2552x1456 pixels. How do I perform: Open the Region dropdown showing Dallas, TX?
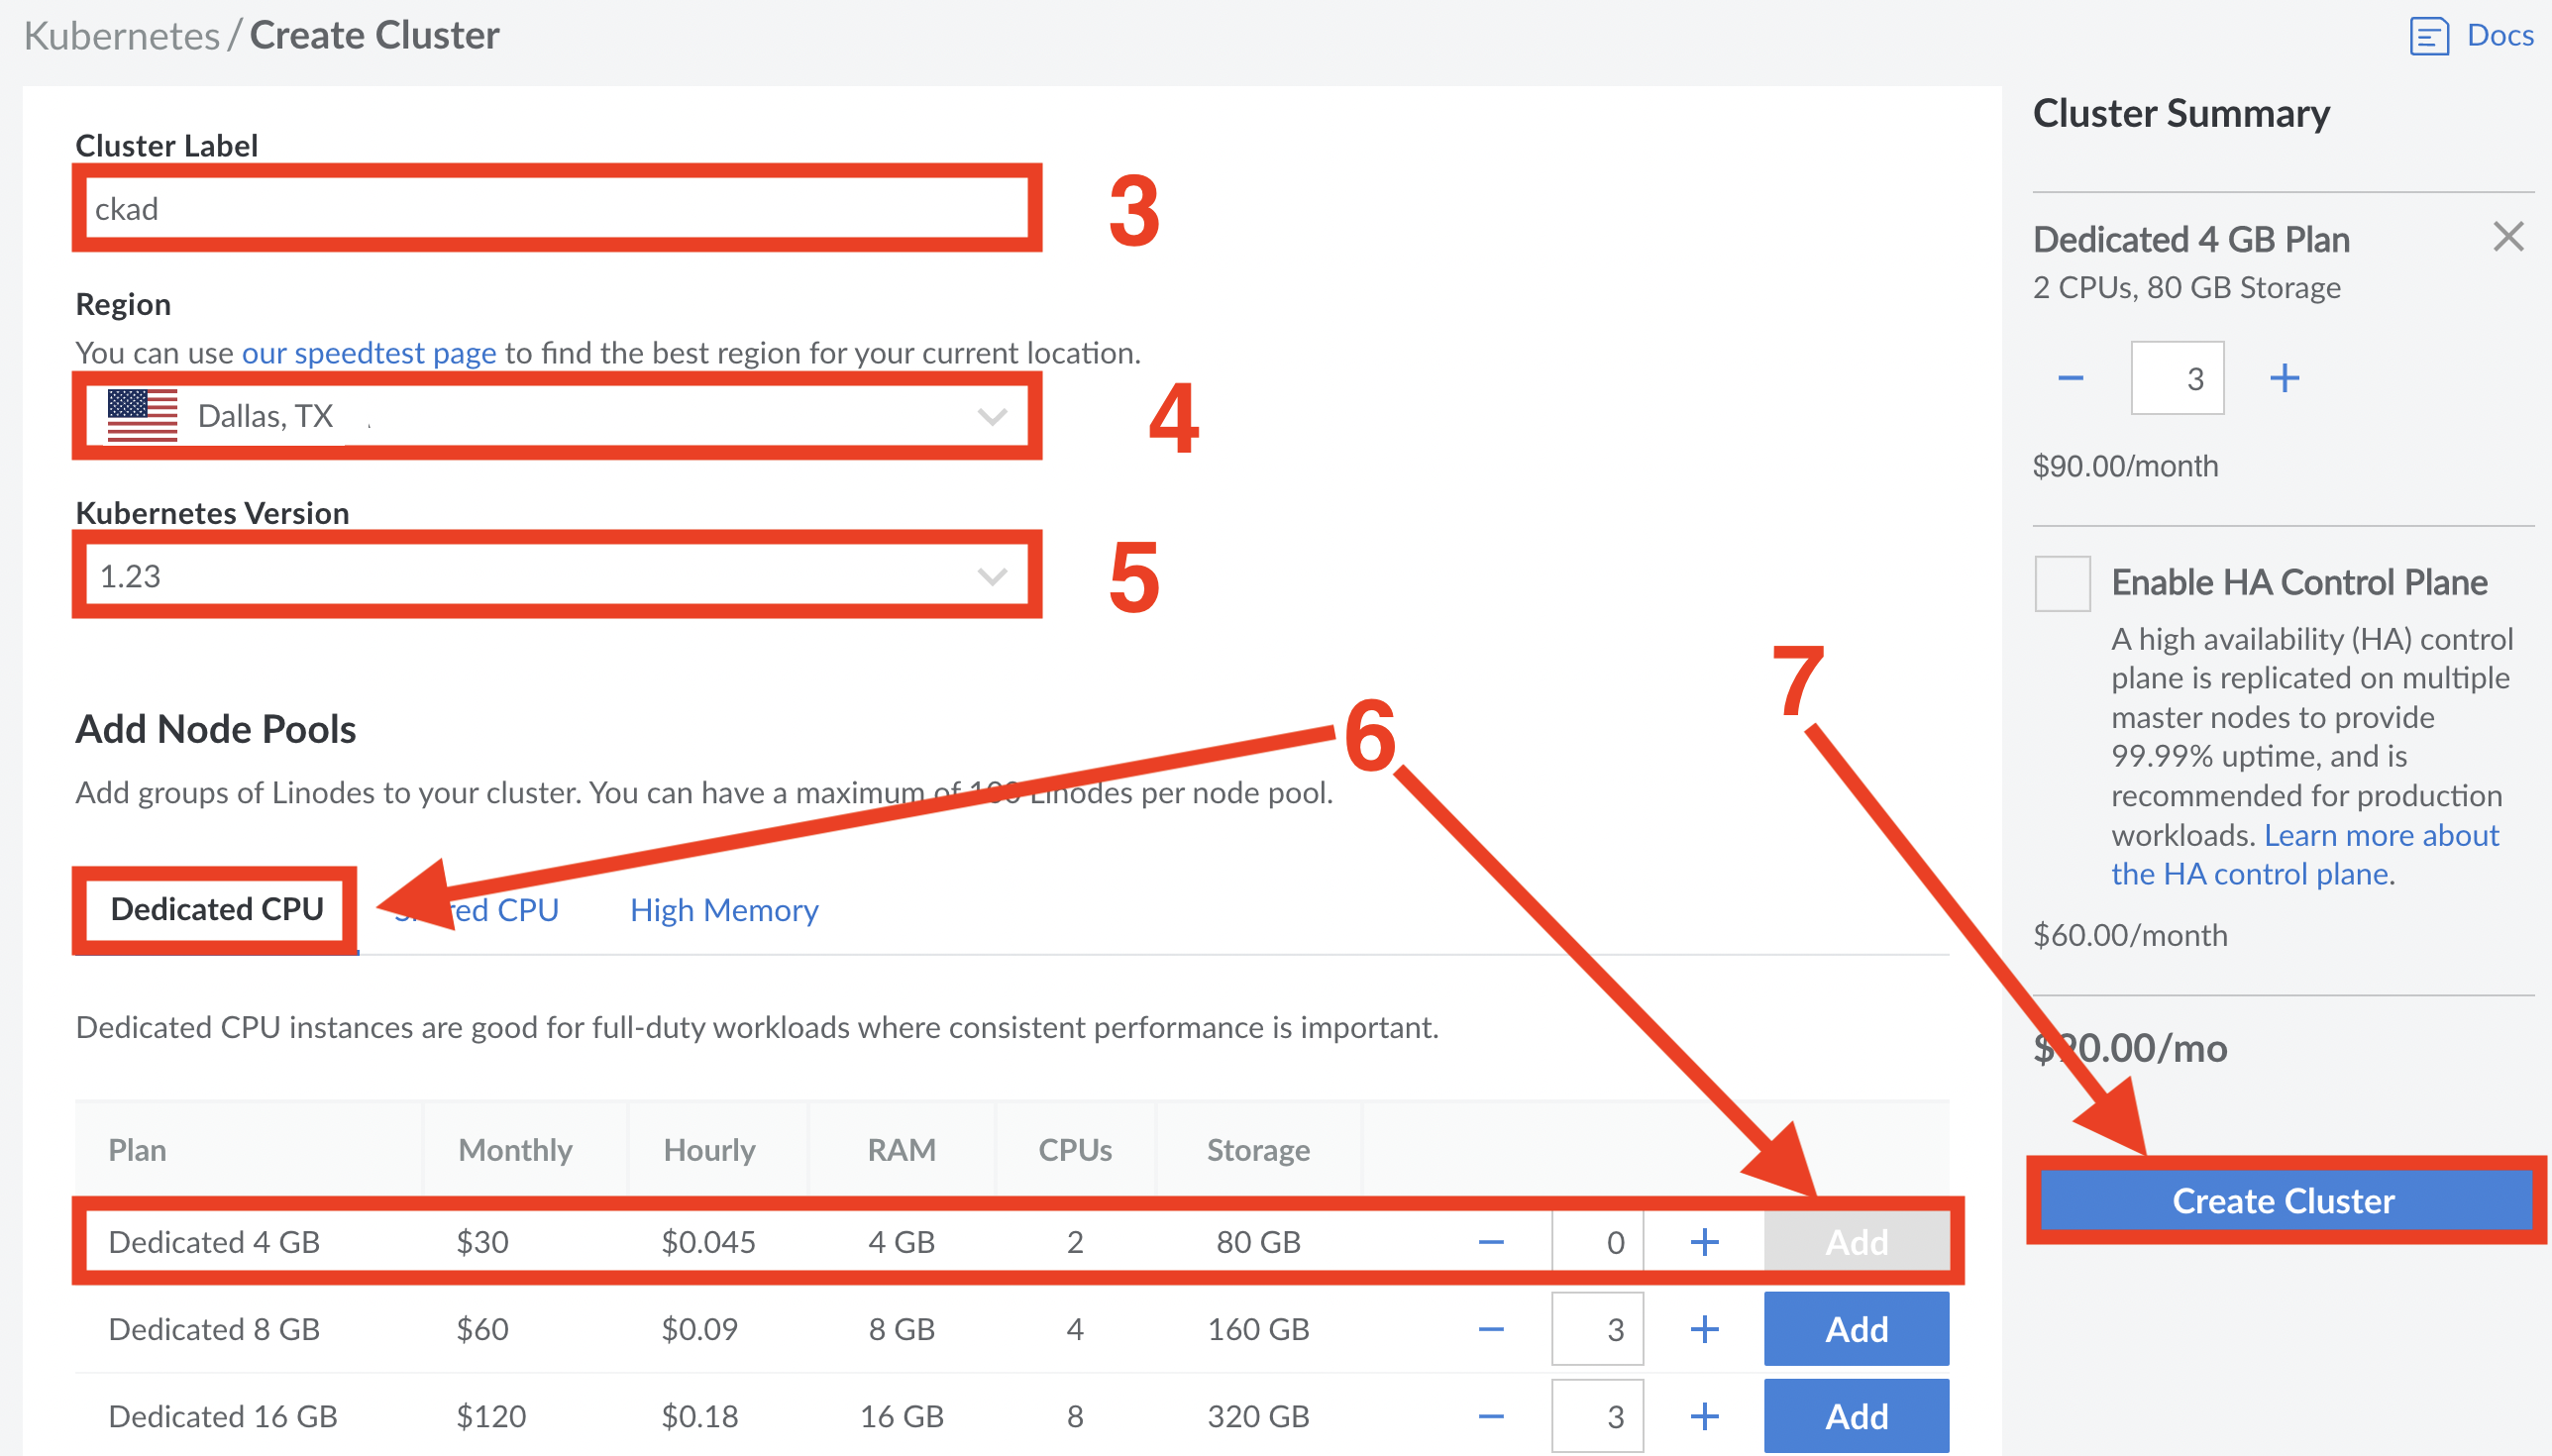pyautogui.click(x=556, y=416)
